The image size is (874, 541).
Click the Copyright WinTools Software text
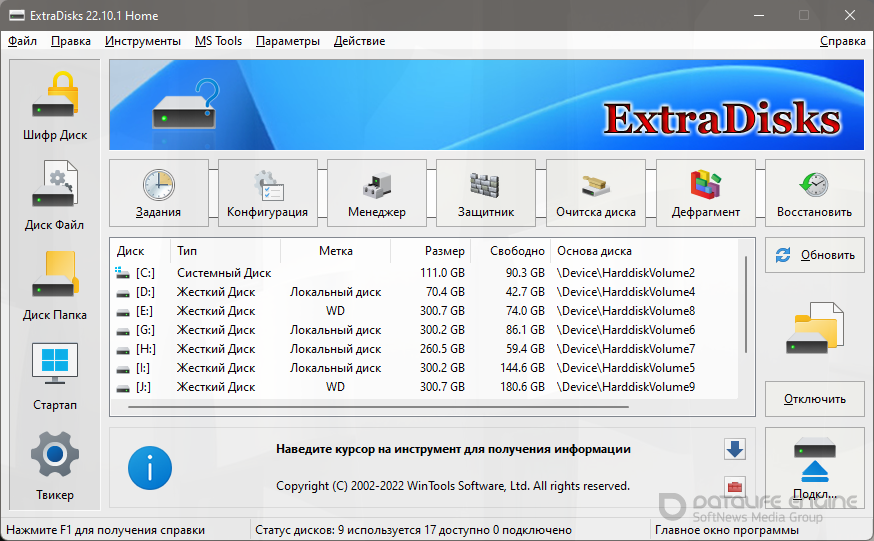coord(453,486)
